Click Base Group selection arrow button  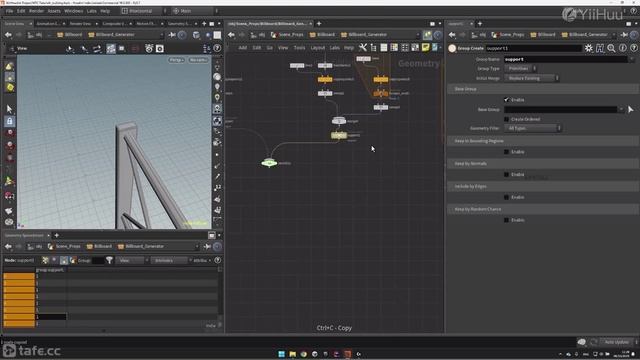pos(631,109)
